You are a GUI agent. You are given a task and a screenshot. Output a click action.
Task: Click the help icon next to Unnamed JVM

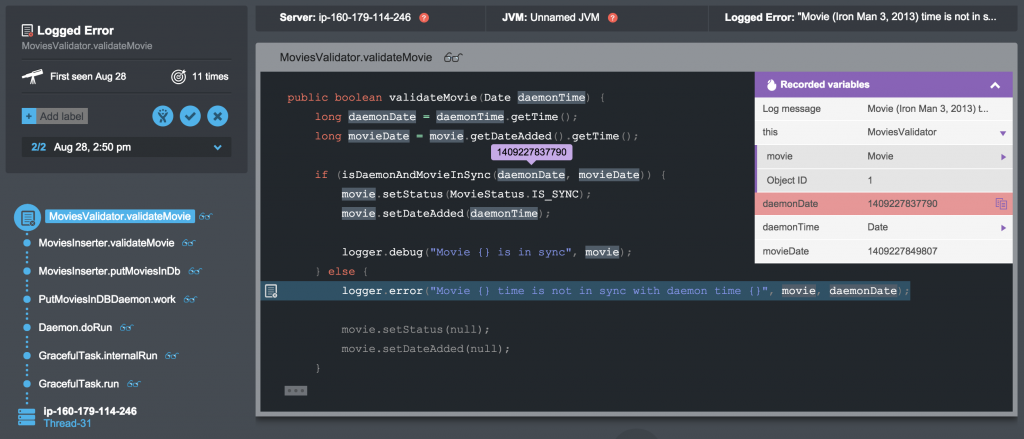tap(613, 18)
